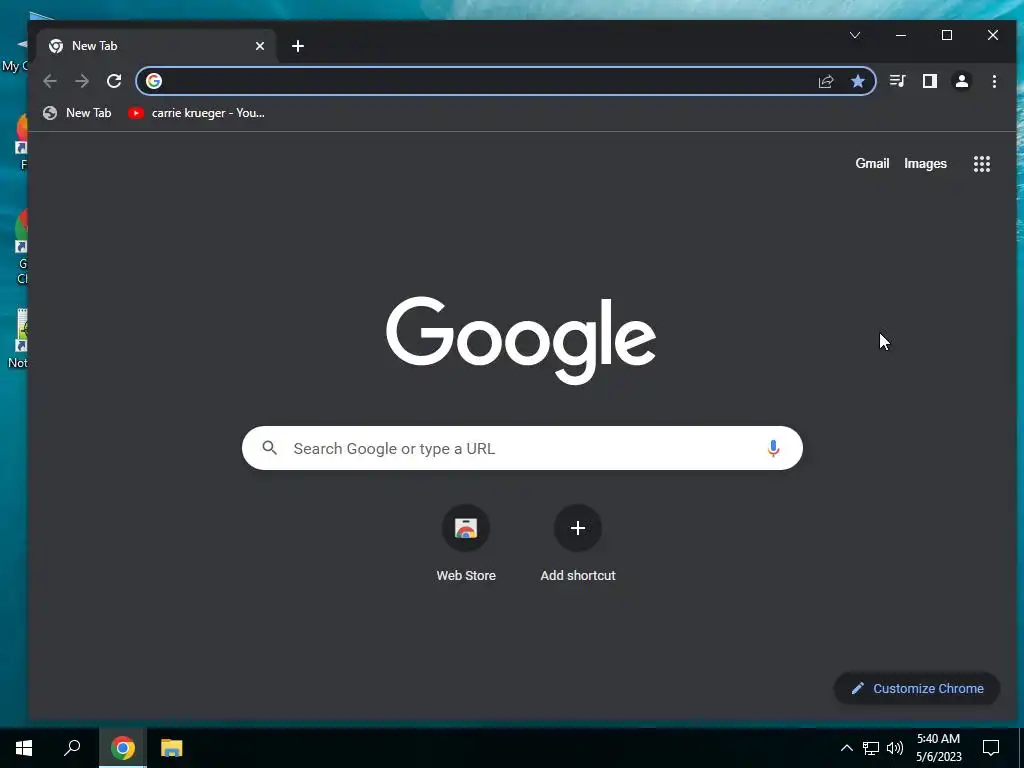
Task: Expand the tab search dropdown arrow
Action: coord(855,35)
